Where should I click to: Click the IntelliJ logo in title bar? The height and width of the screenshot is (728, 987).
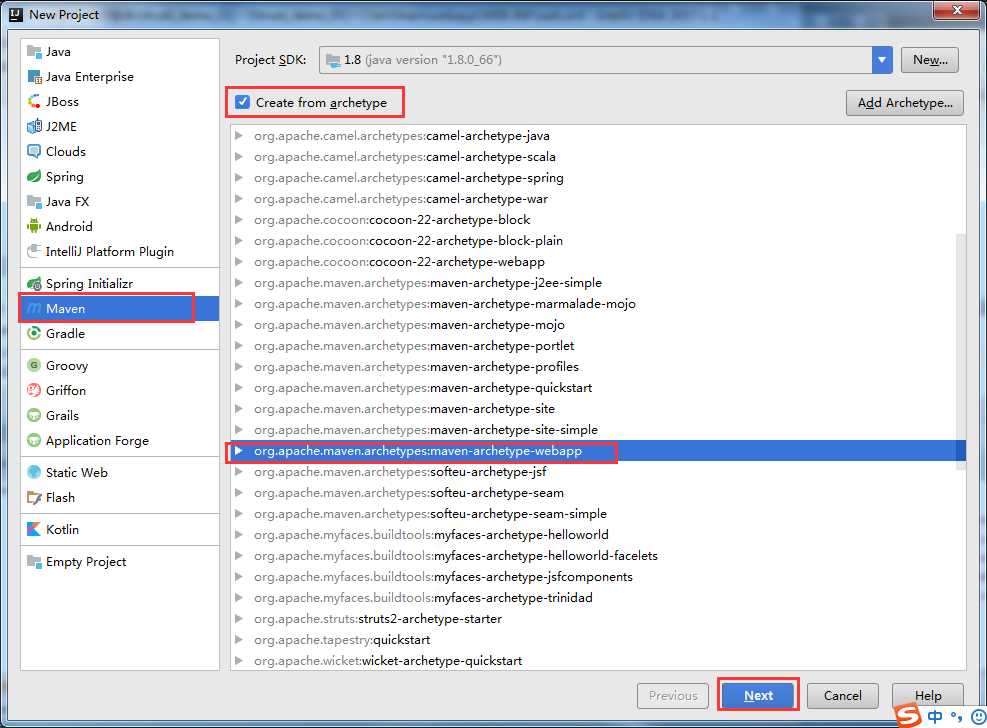coord(16,14)
